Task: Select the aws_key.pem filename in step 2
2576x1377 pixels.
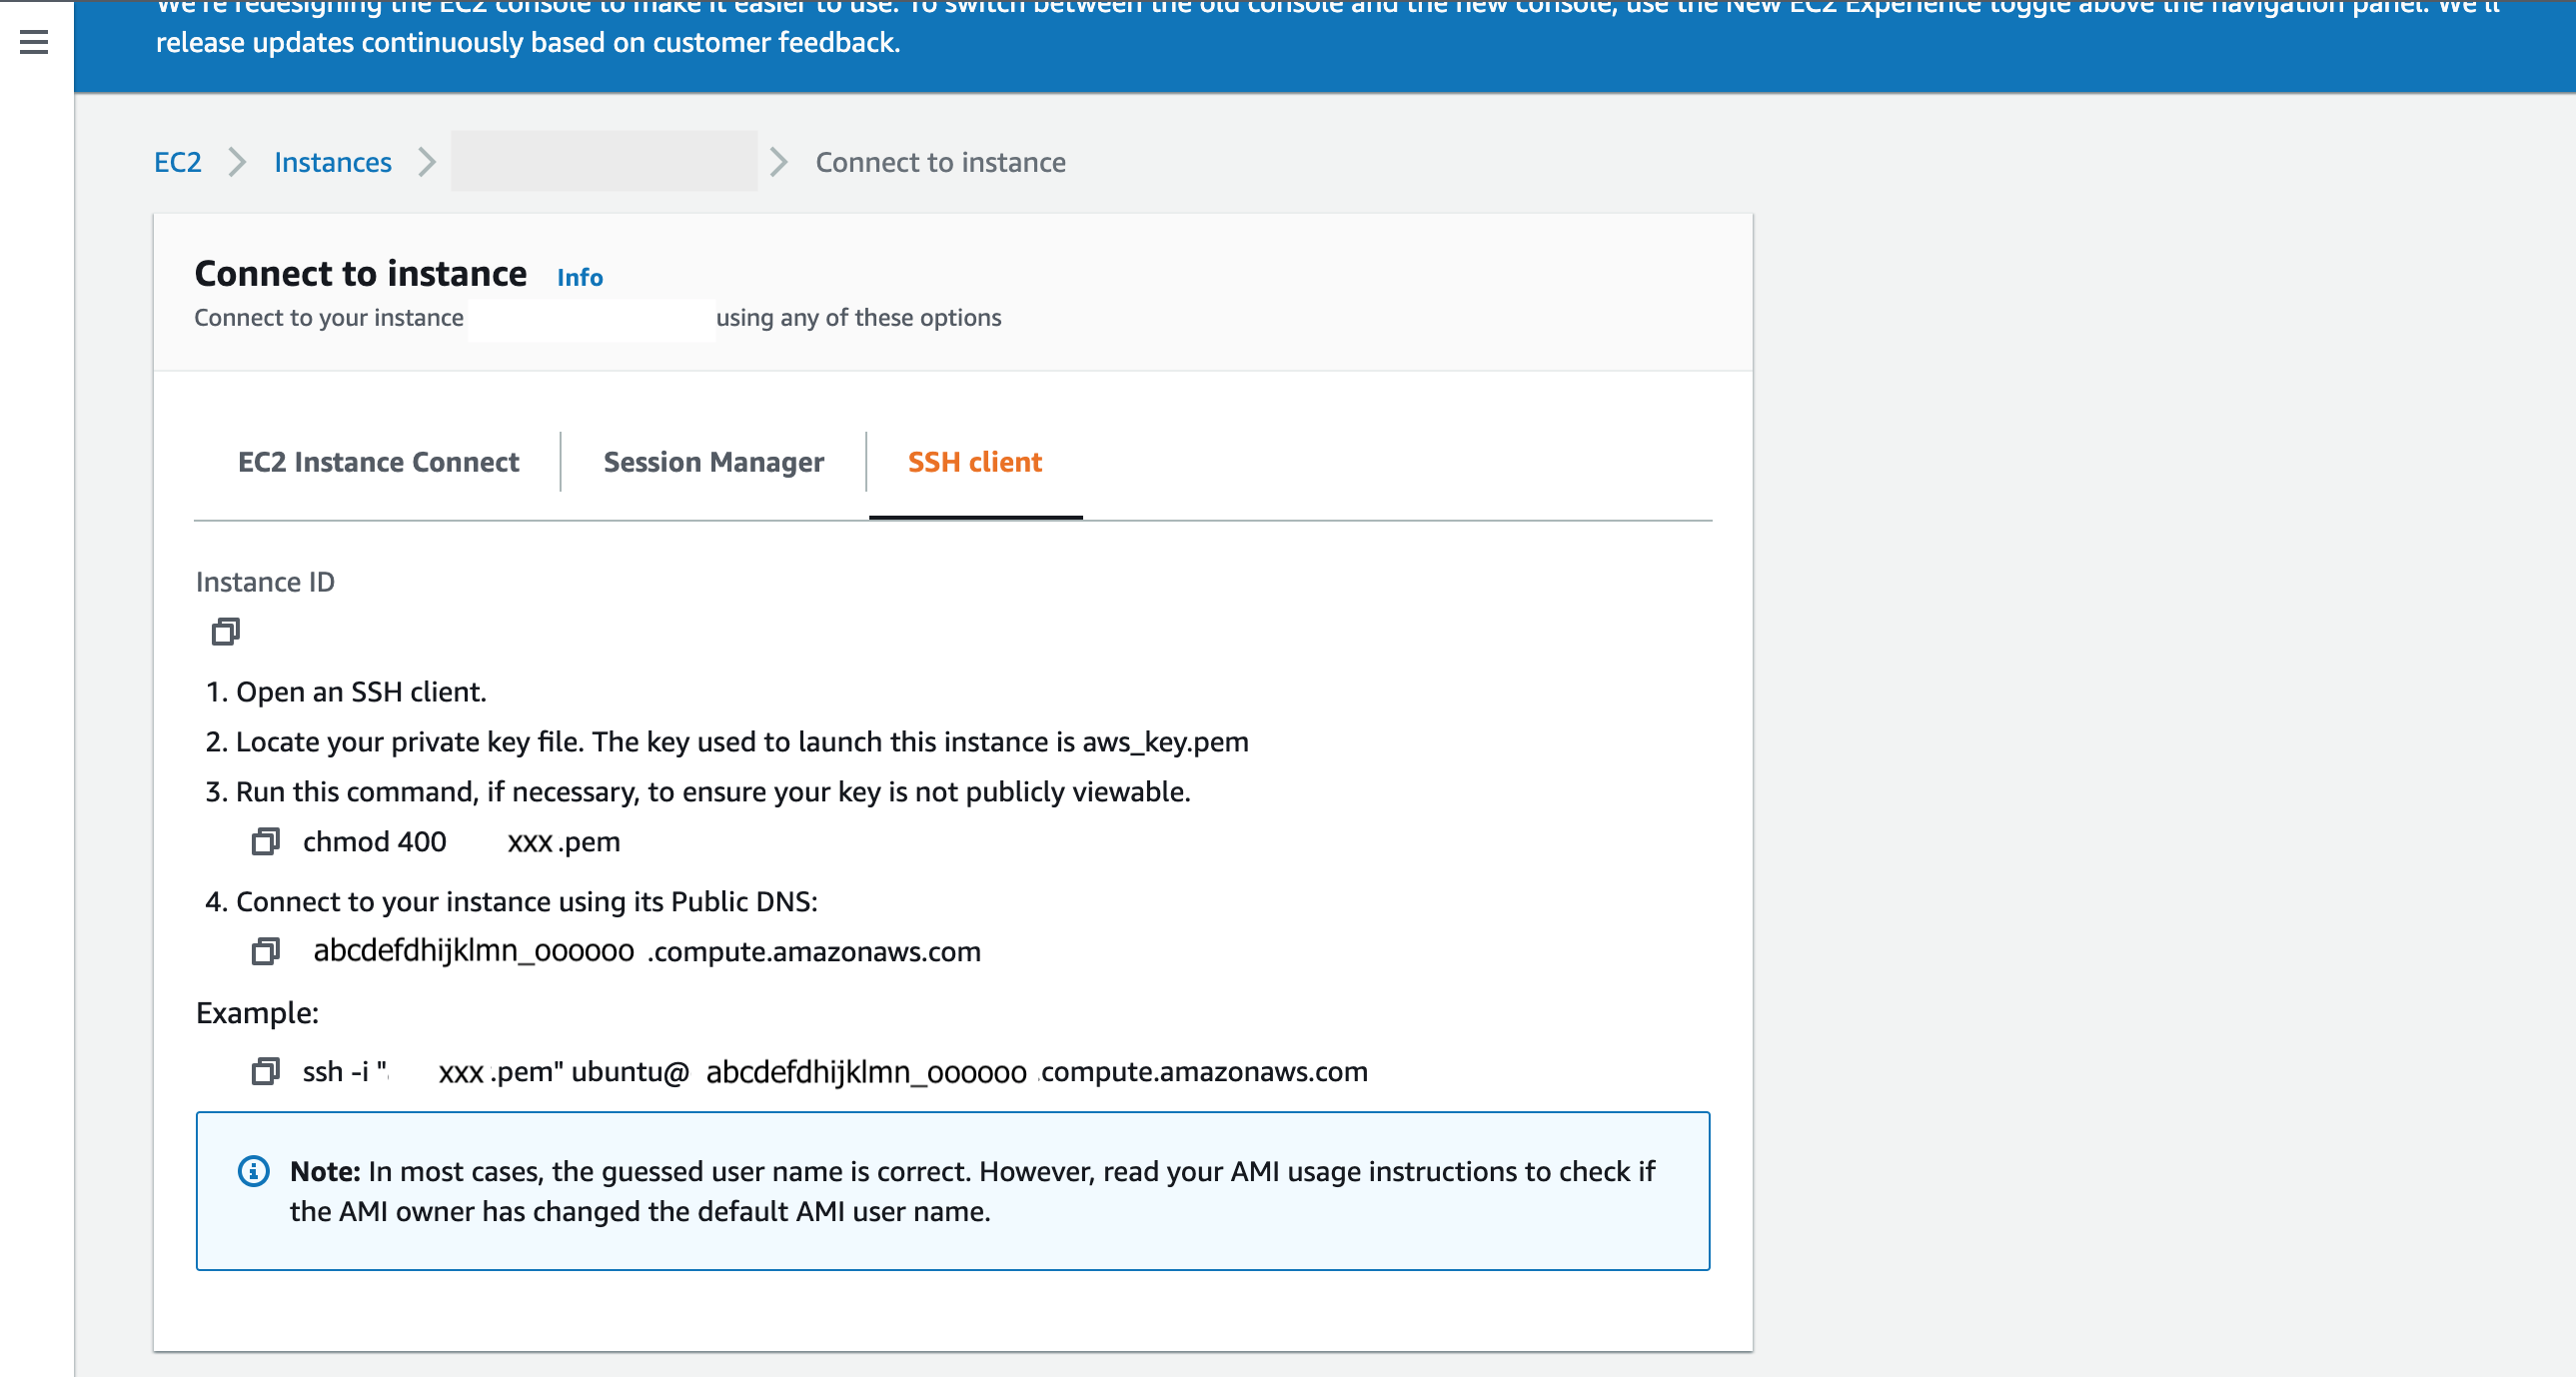Action: point(1165,742)
